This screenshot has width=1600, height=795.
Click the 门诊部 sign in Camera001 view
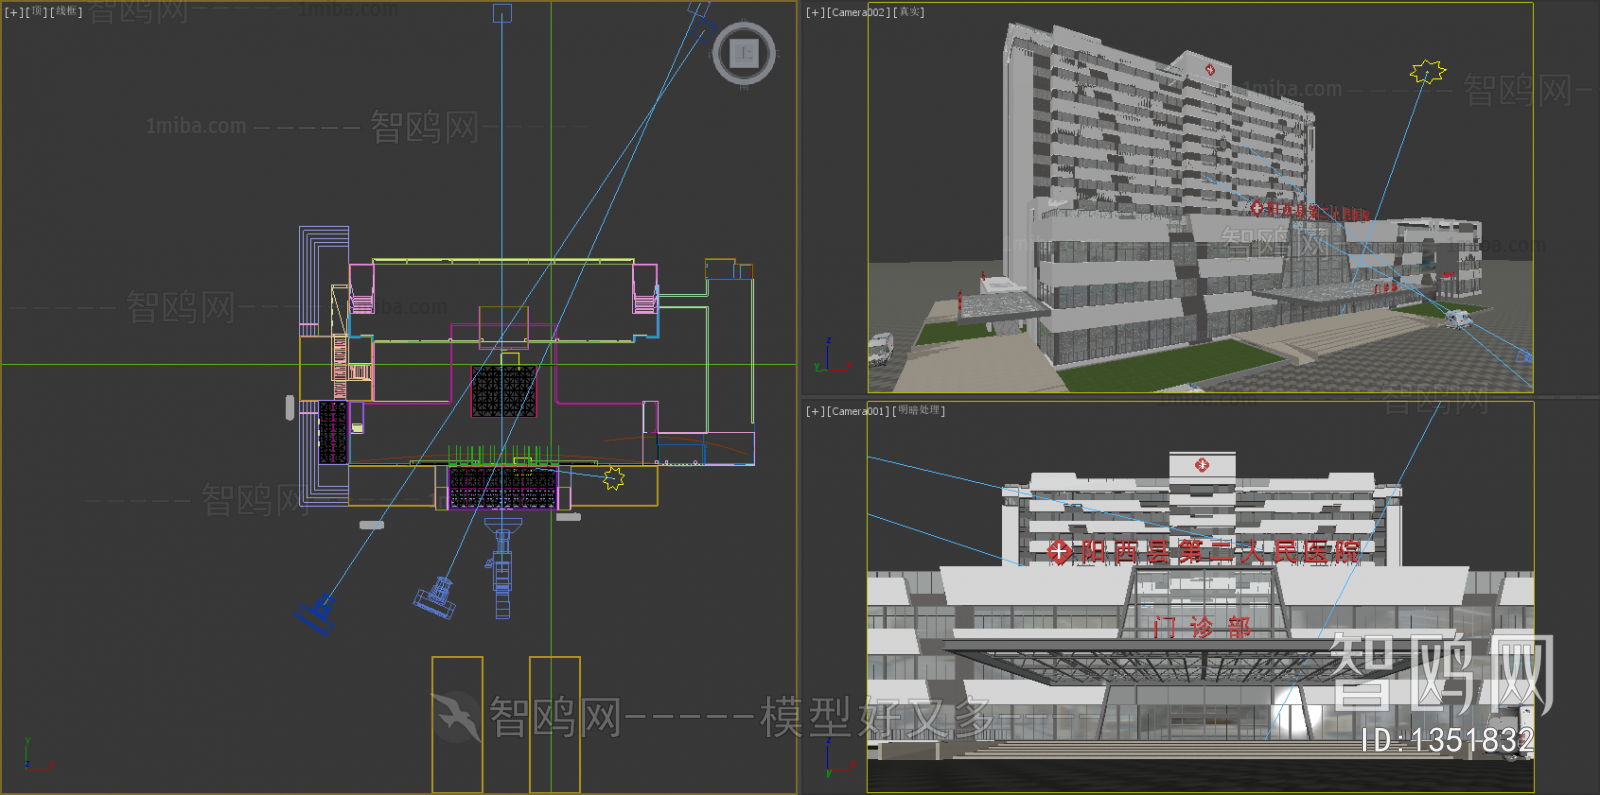tap(1201, 627)
